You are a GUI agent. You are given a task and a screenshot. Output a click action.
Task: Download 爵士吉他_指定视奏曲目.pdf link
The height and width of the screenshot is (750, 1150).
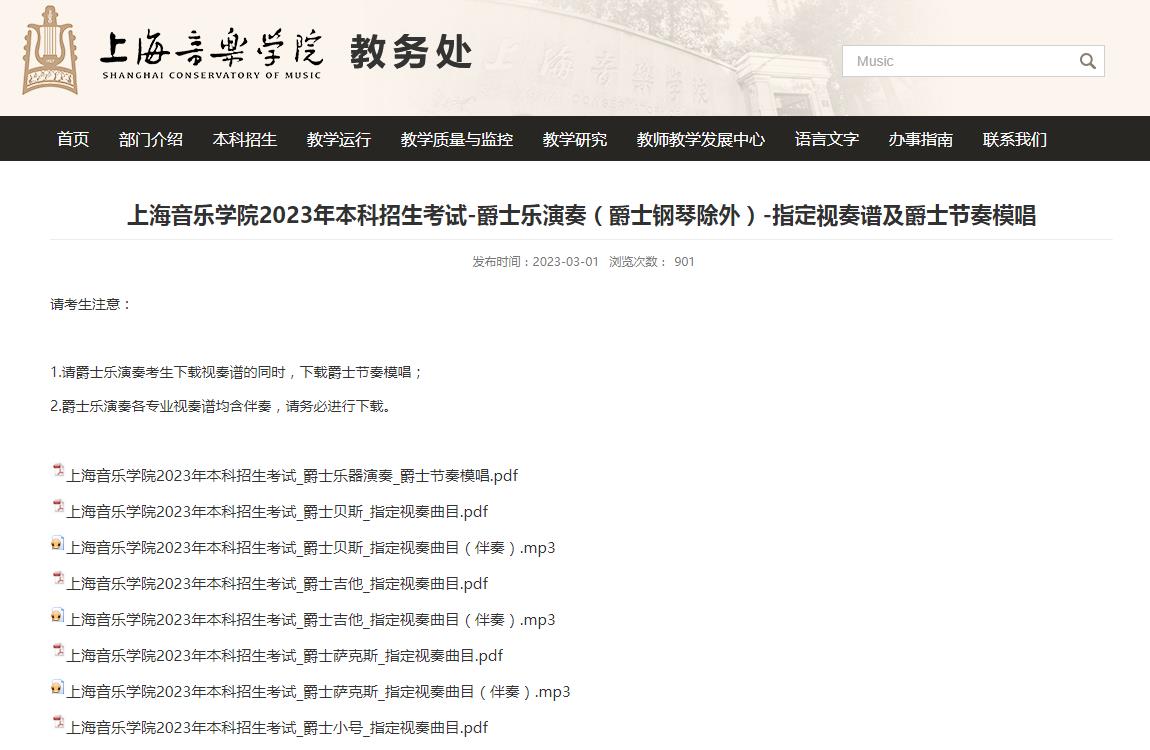click(x=277, y=584)
